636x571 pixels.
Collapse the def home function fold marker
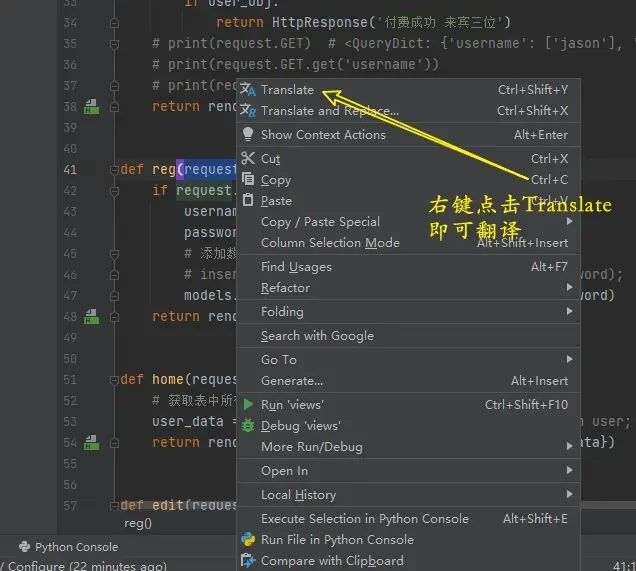(113, 380)
